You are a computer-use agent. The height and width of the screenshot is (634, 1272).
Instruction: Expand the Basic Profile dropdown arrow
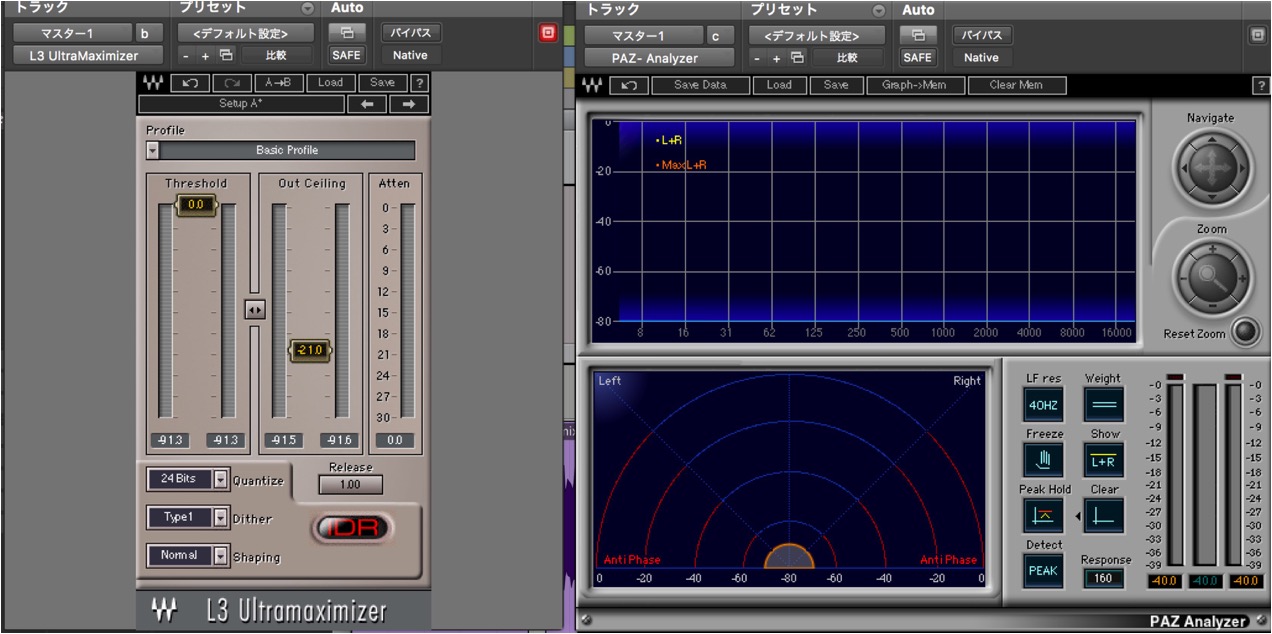(x=152, y=150)
